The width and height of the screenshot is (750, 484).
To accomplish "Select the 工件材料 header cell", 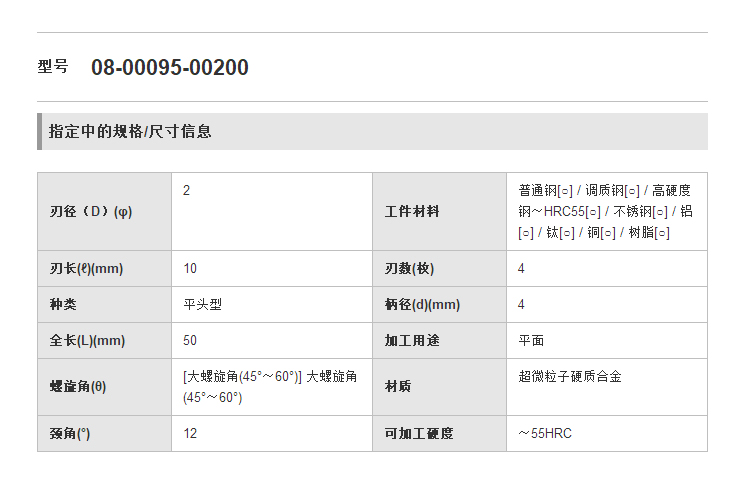I will point(440,211).
